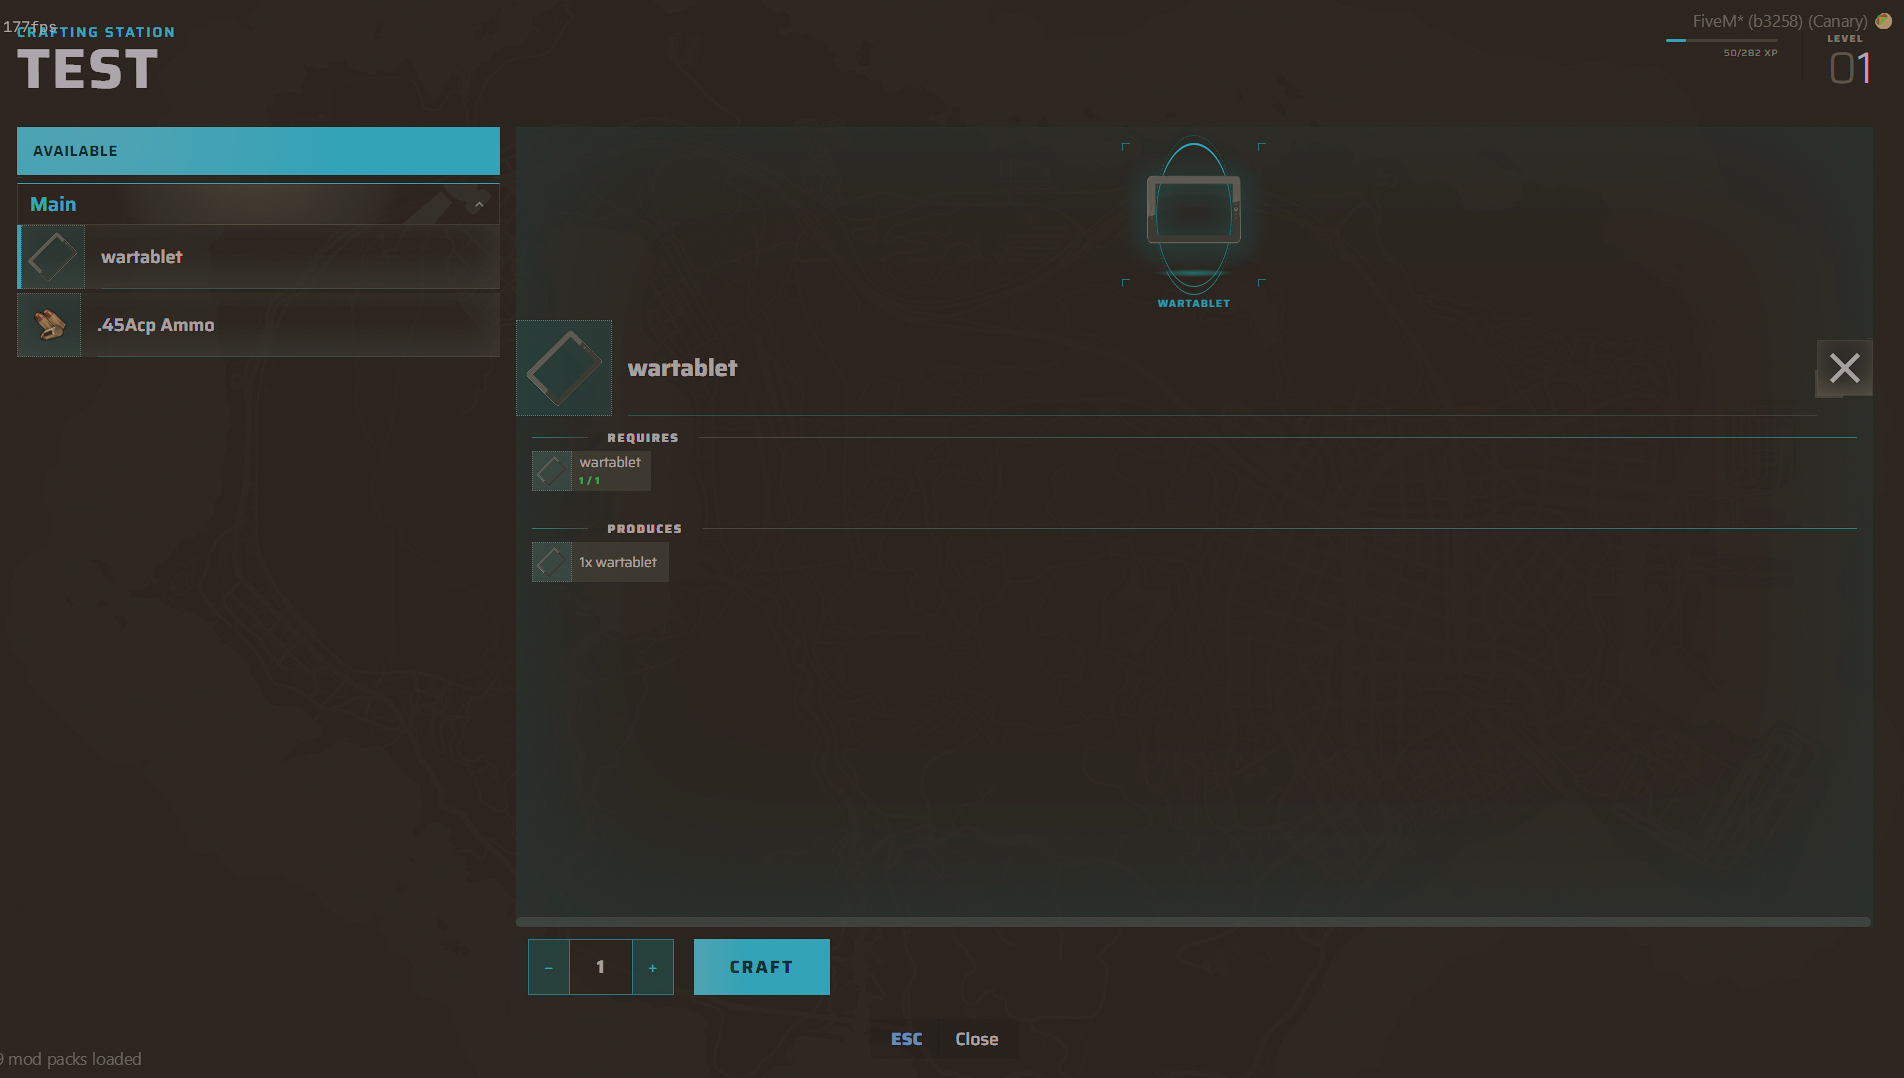Click the FiveM globe icon top right
The width and height of the screenshot is (1904, 1078).
click(x=1883, y=21)
